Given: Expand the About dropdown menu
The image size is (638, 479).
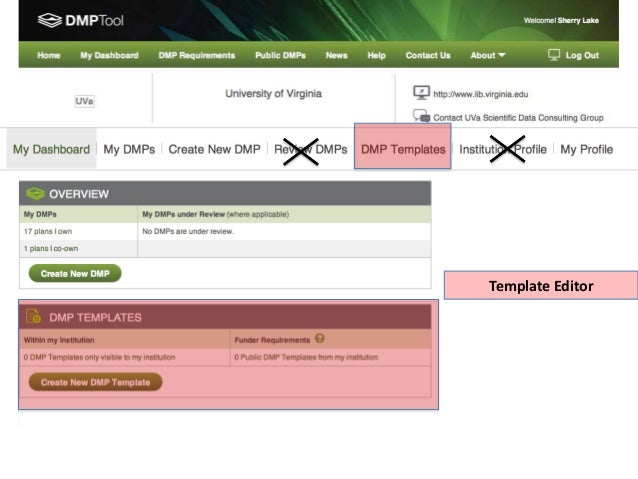Looking at the screenshot, I should pos(487,55).
